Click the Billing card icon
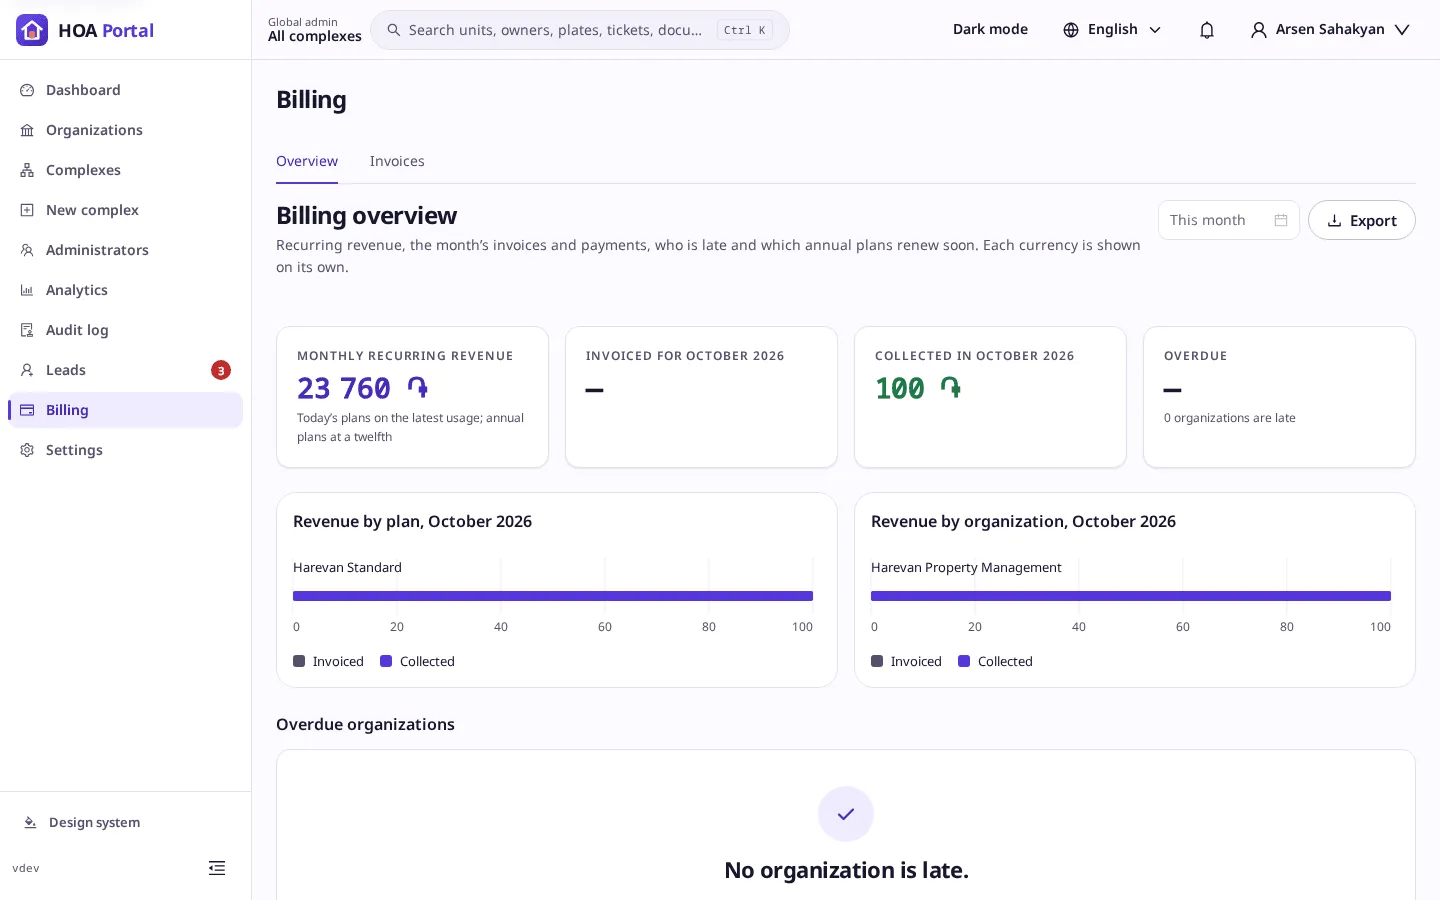Image resolution: width=1440 pixels, height=900 pixels. tap(27, 410)
